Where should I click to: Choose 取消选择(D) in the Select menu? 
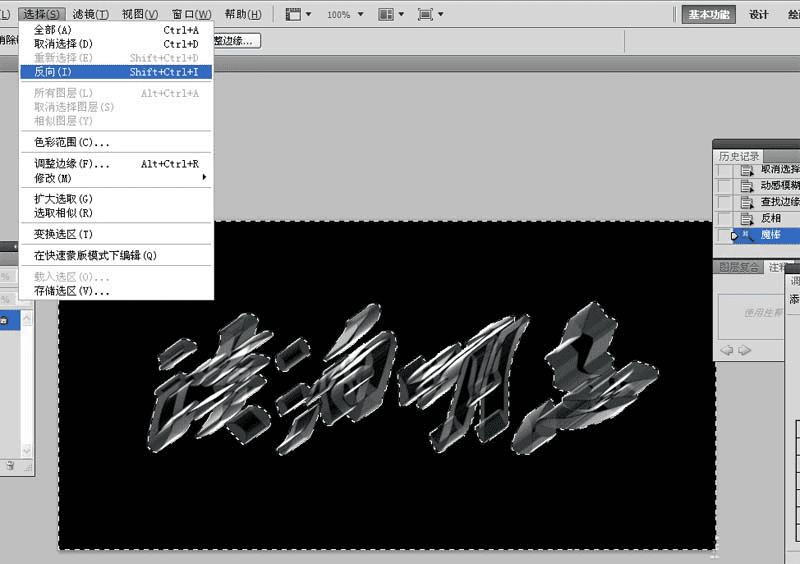(x=116, y=44)
